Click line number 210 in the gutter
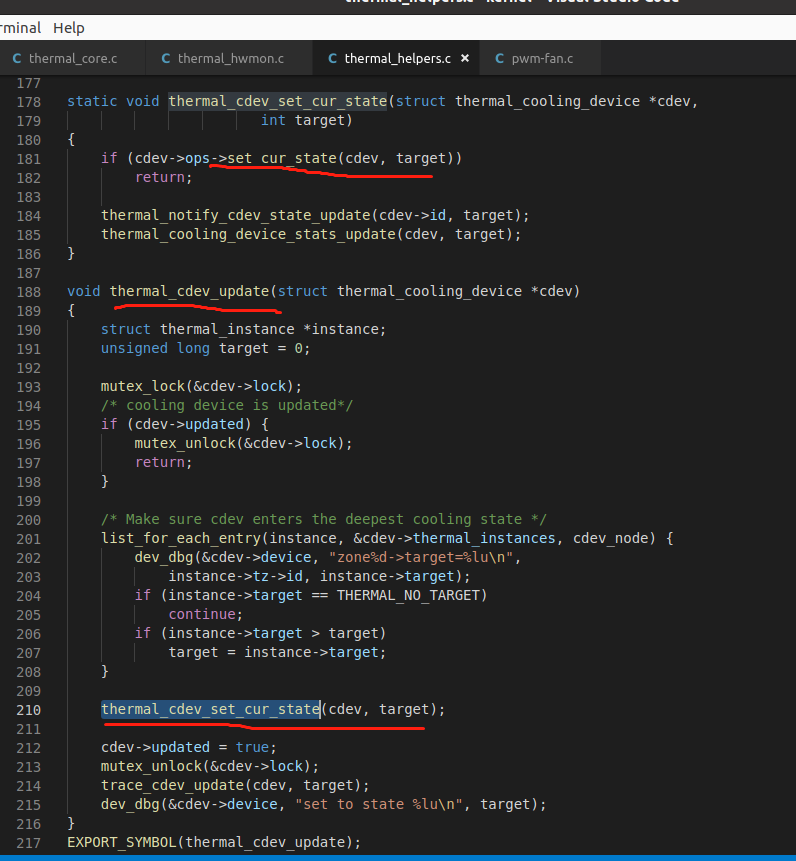The width and height of the screenshot is (796, 861). tap(29, 709)
